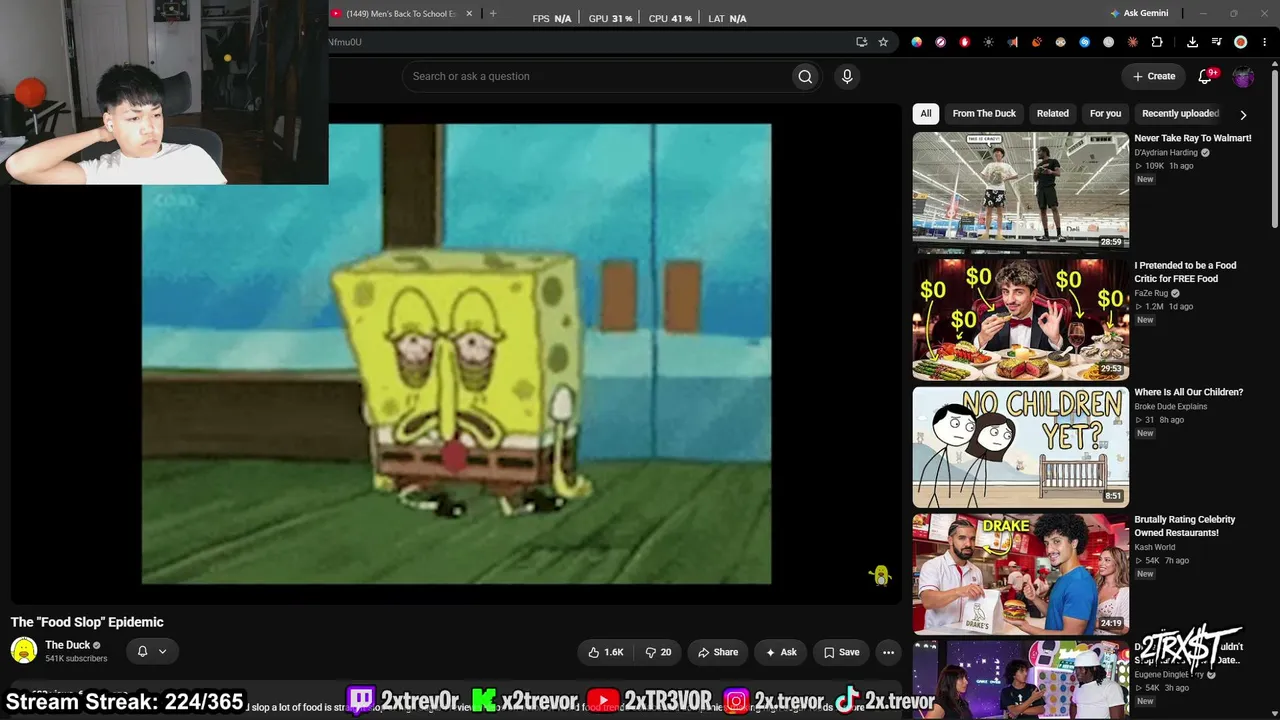Viewport: 1280px width, 720px height.
Task: Open the gray clock extension icon
Action: tap(1108, 42)
